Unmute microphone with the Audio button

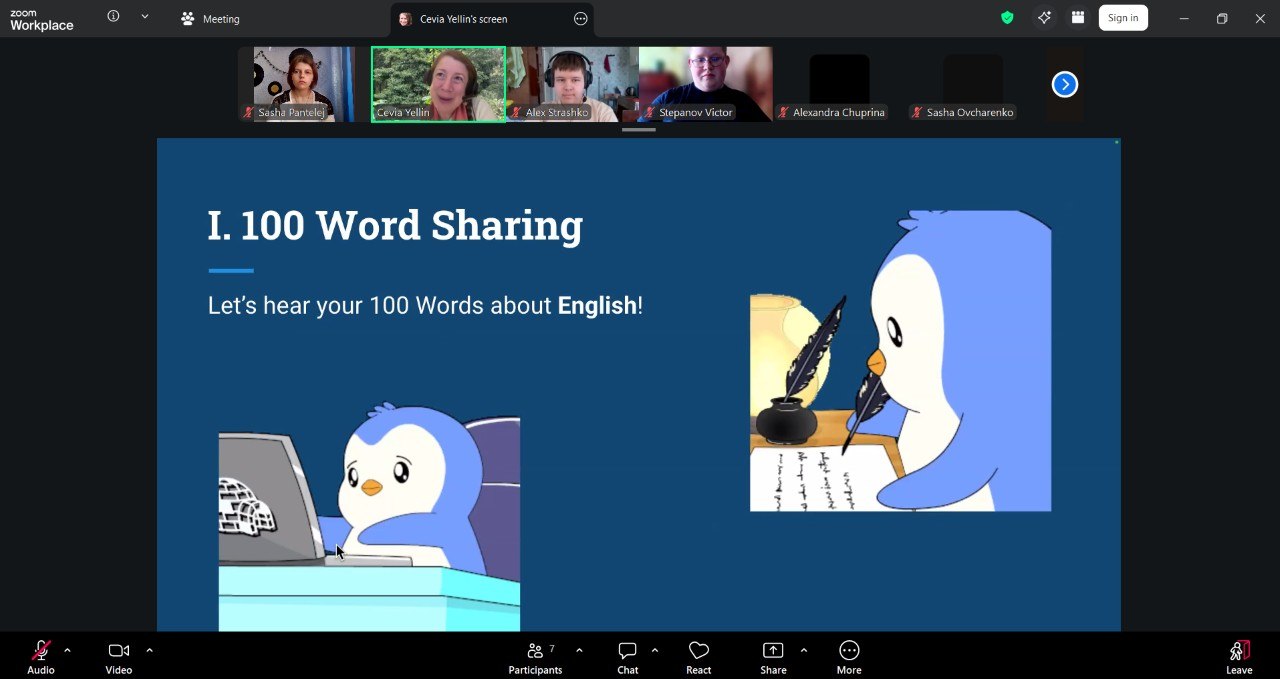[41, 657]
